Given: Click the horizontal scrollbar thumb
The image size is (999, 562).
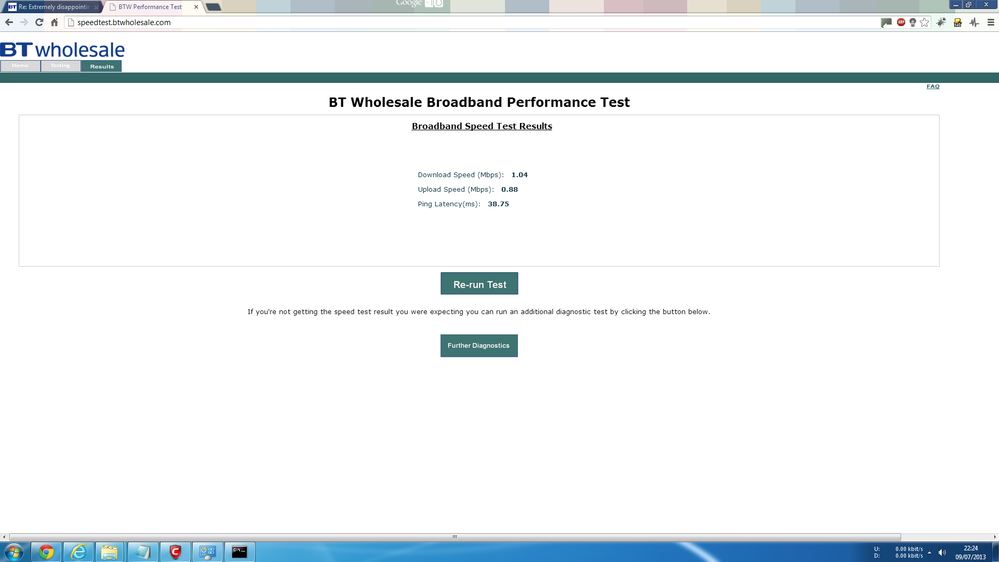Looking at the screenshot, I should point(455,537).
